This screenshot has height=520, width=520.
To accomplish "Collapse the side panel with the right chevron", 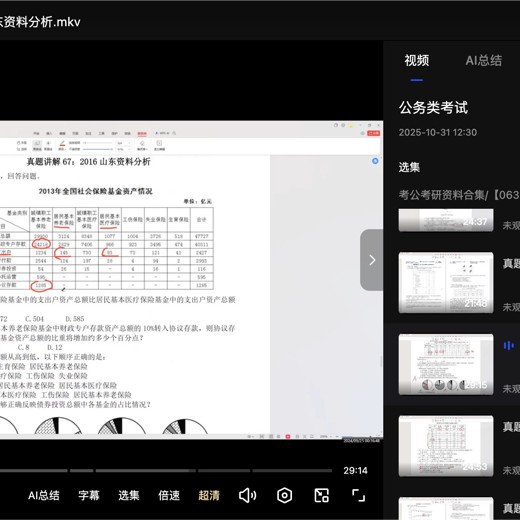I will coord(372,260).
